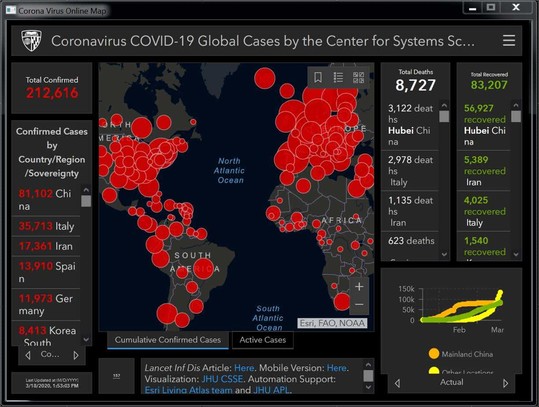Go to next country list page
539x407 pixels.
[76, 355]
